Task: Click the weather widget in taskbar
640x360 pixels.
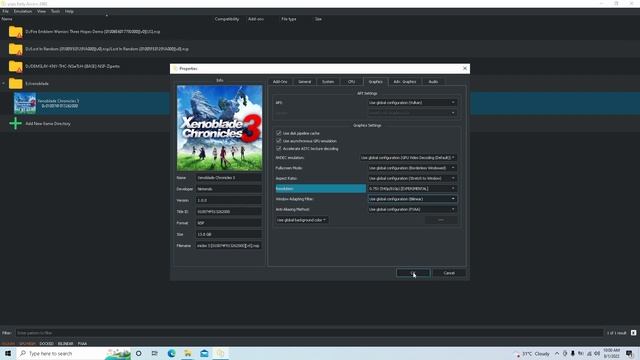Action: click(533, 354)
